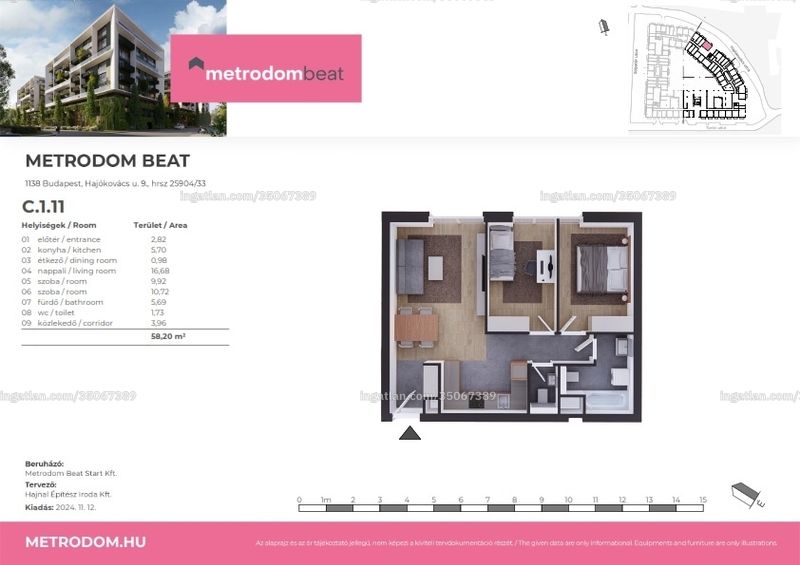
Task: Select Hajnal Építész Iroda Kft. text
Action: 68,495
